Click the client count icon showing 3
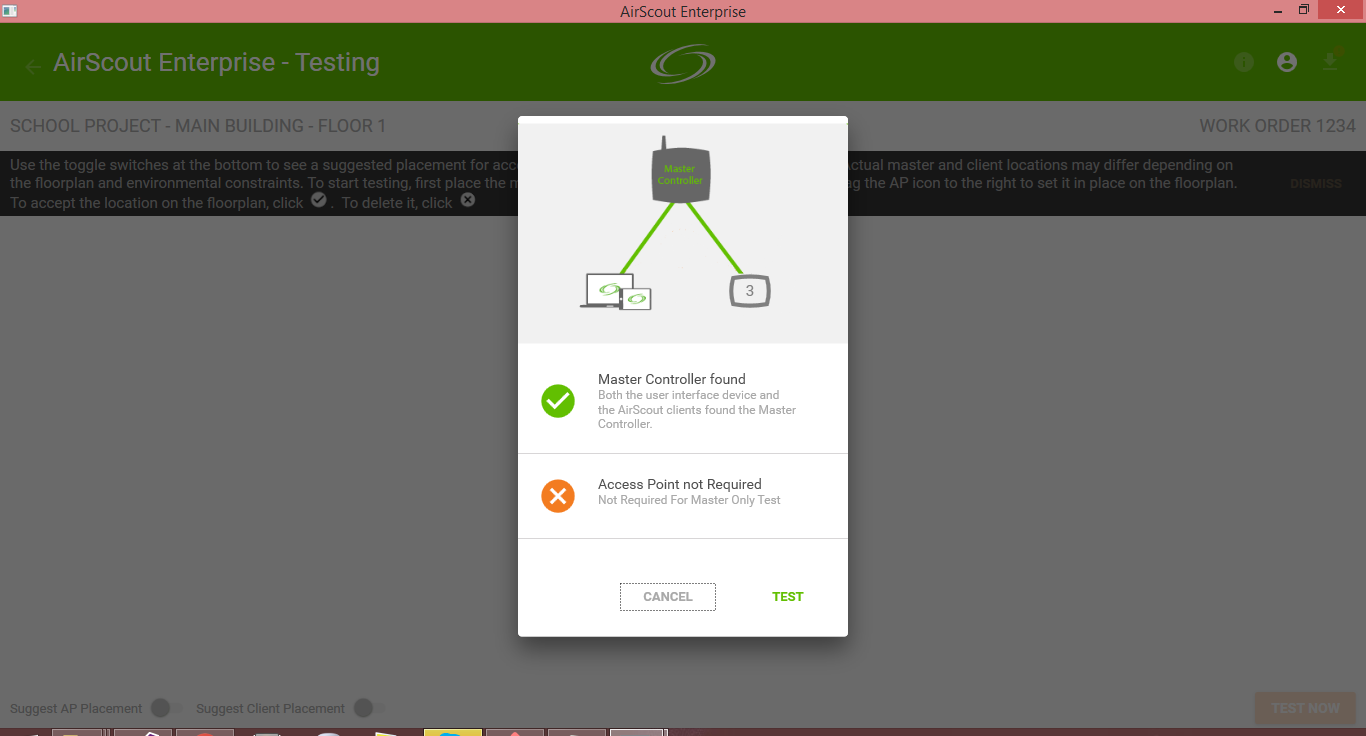This screenshot has width=1366, height=736. [750, 291]
